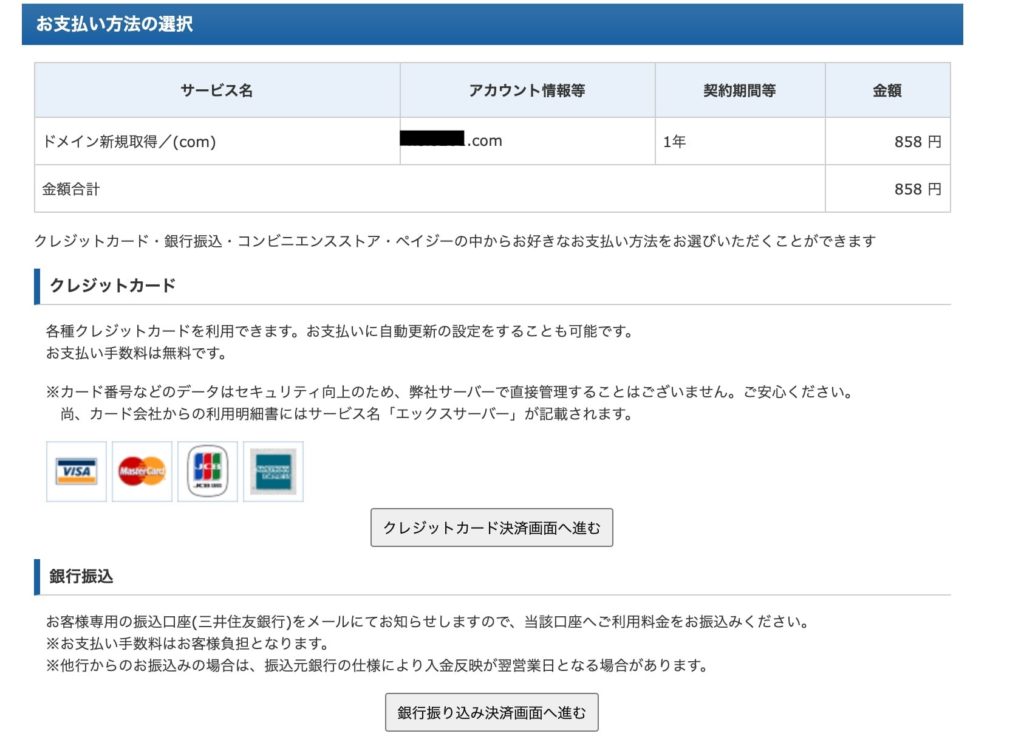Click the 金額 column header
Image resolution: width=1024 pixels, height=739 pixels.
tap(887, 90)
